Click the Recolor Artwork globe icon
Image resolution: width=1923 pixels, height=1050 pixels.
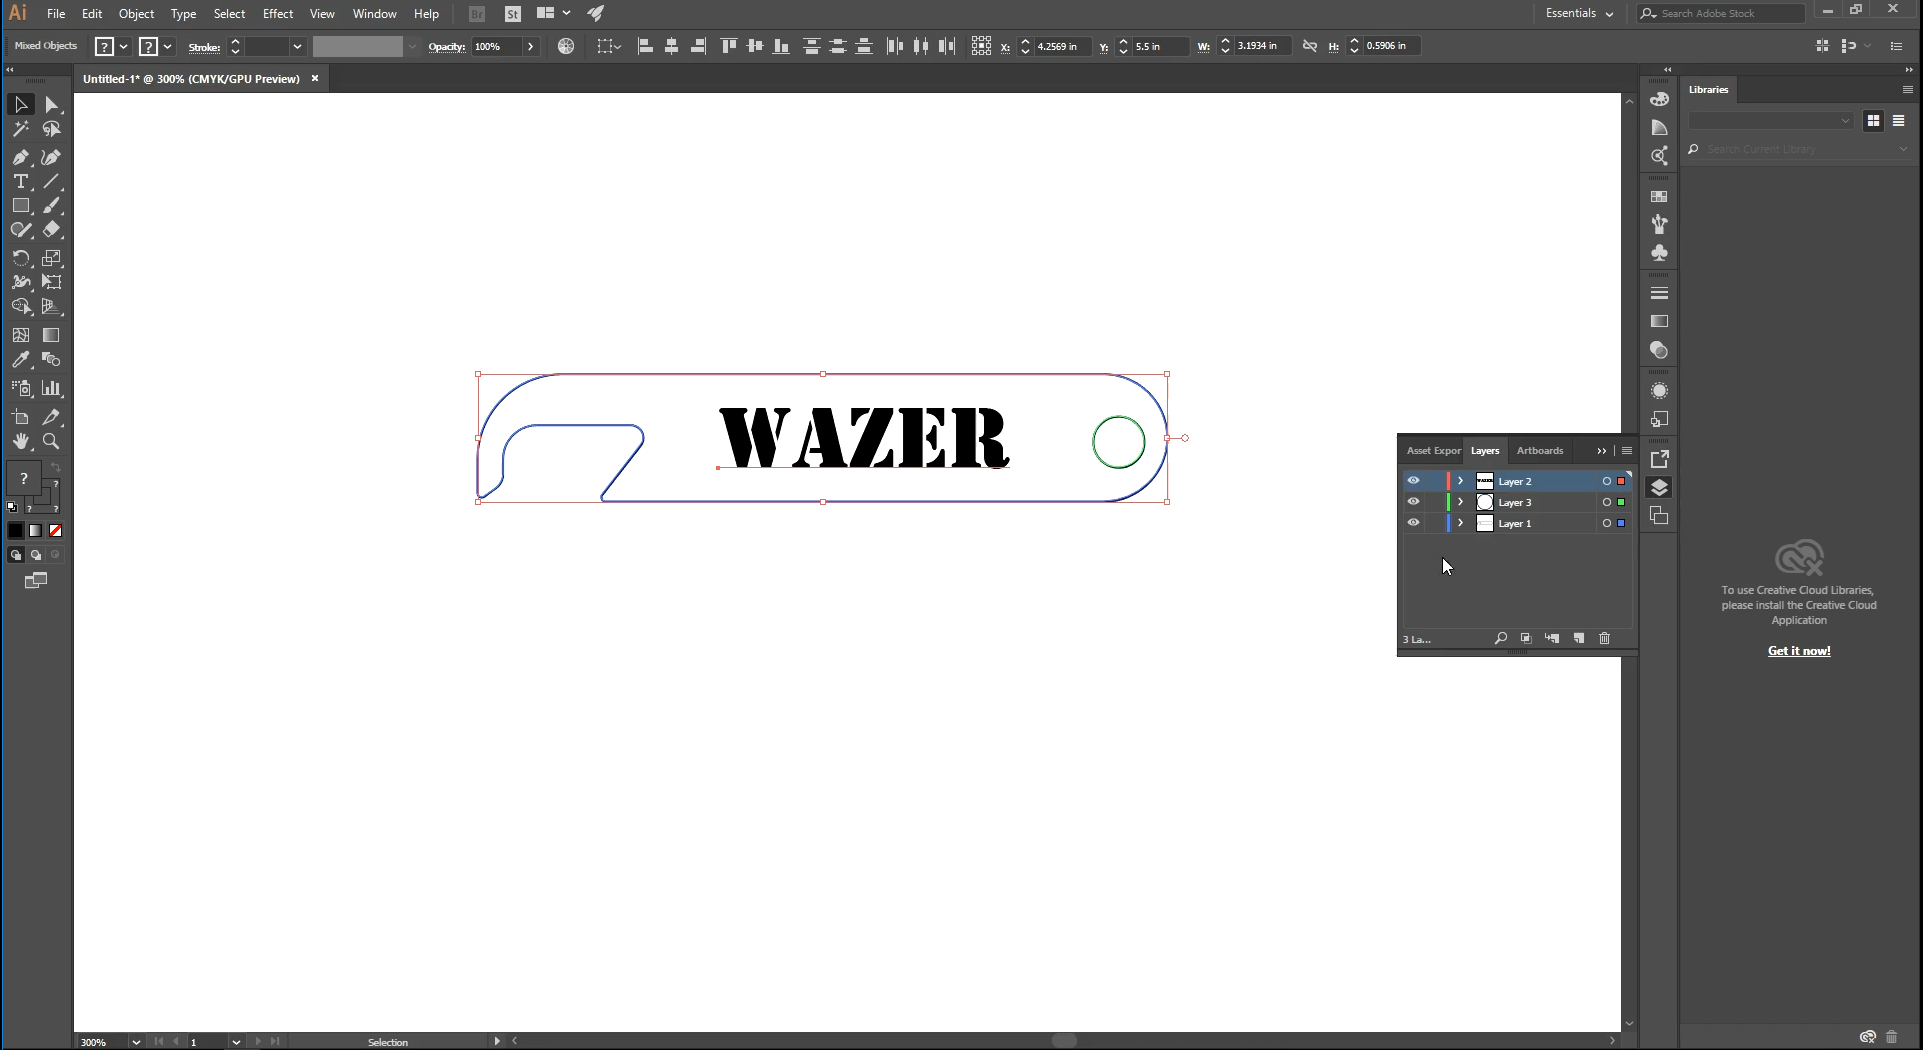click(566, 46)
